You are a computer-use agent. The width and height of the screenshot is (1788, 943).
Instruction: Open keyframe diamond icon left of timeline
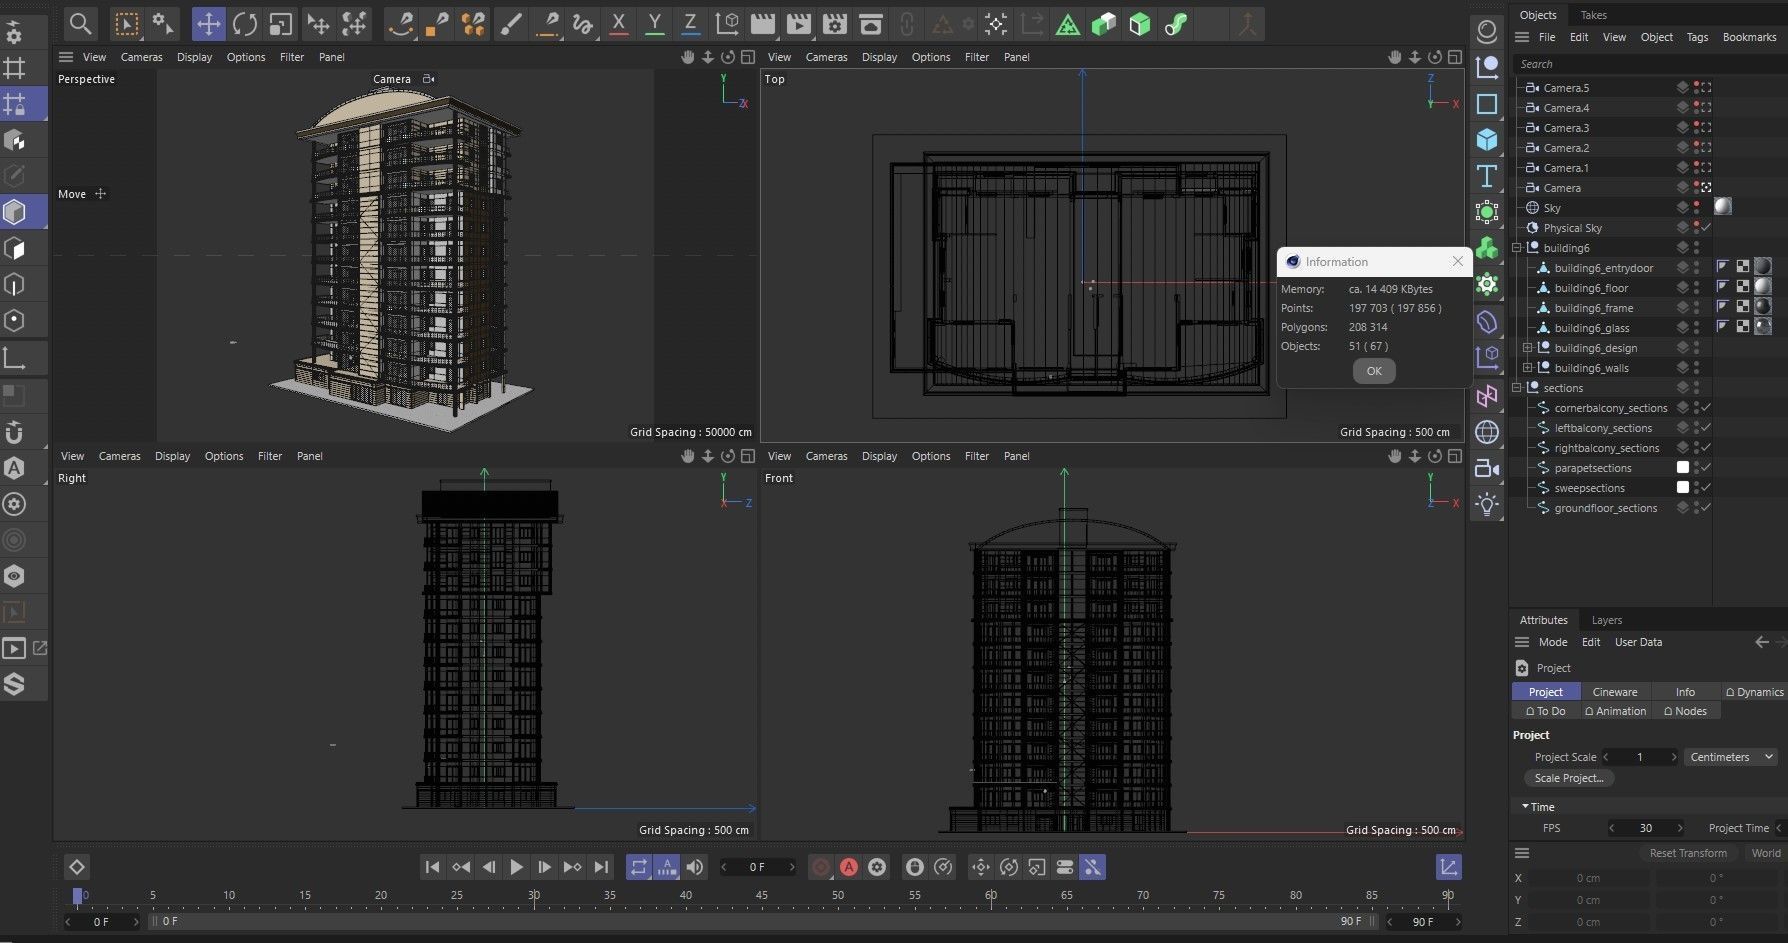77,867
